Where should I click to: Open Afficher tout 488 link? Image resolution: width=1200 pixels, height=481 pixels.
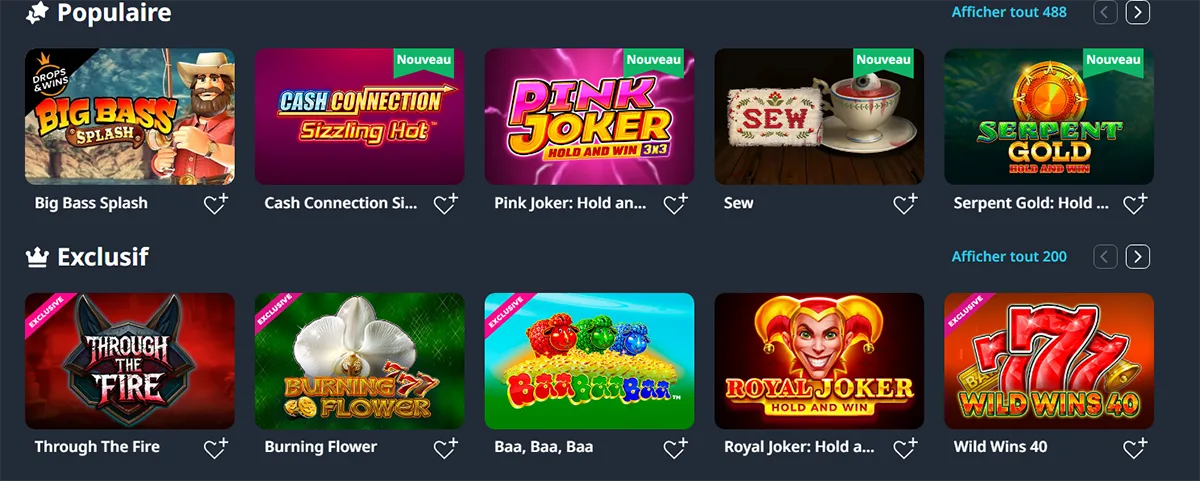coord(1009,13)
